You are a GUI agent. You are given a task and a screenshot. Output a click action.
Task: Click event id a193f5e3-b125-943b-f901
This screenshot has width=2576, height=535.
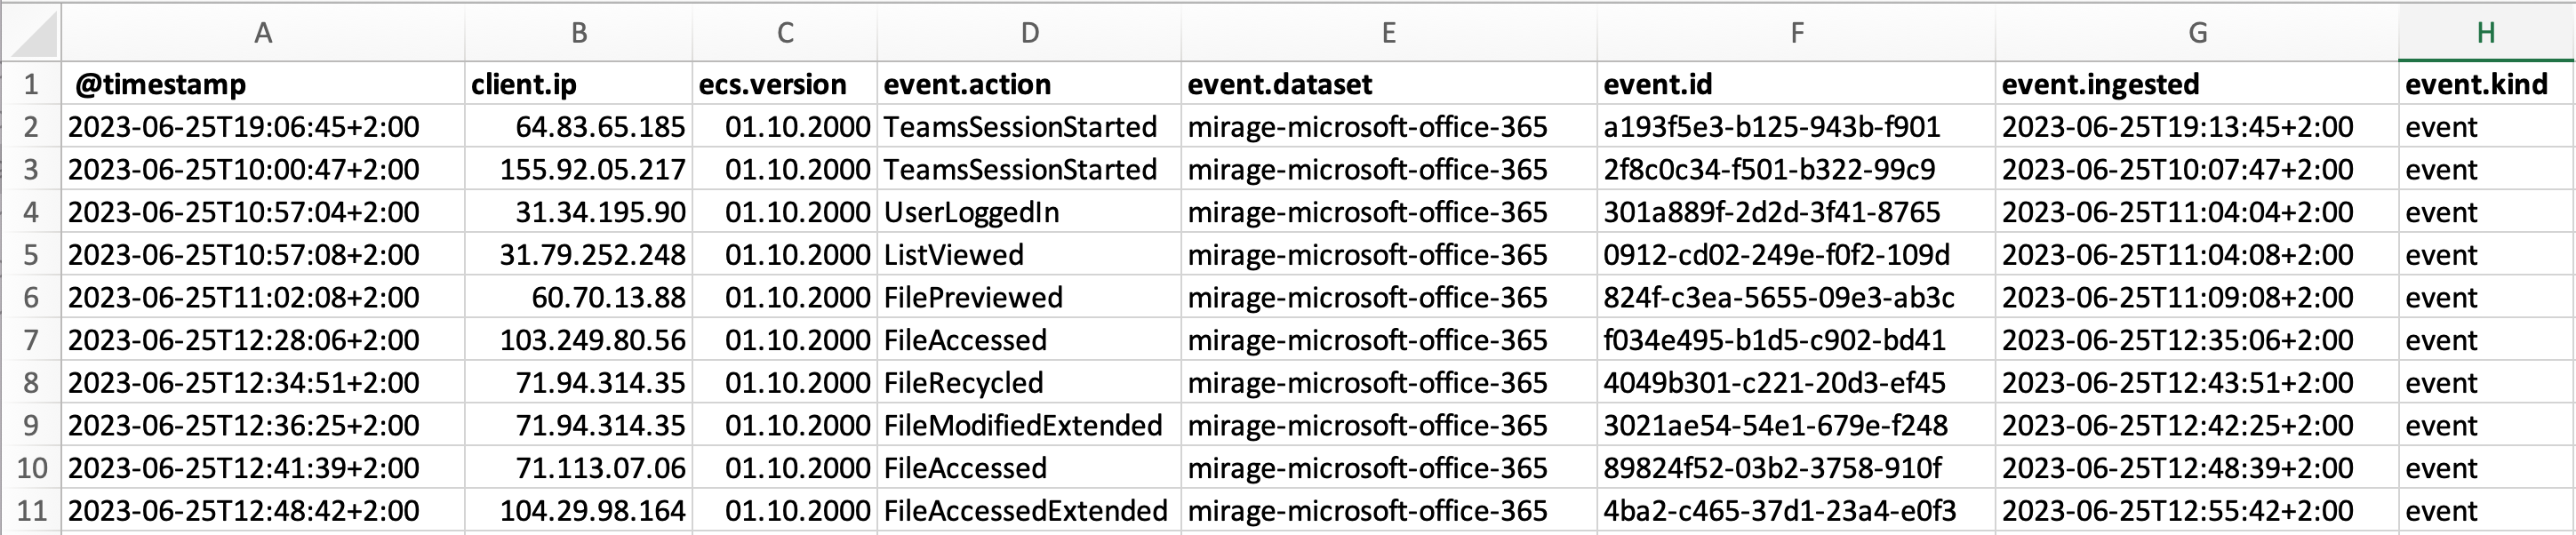point(1796,127)
